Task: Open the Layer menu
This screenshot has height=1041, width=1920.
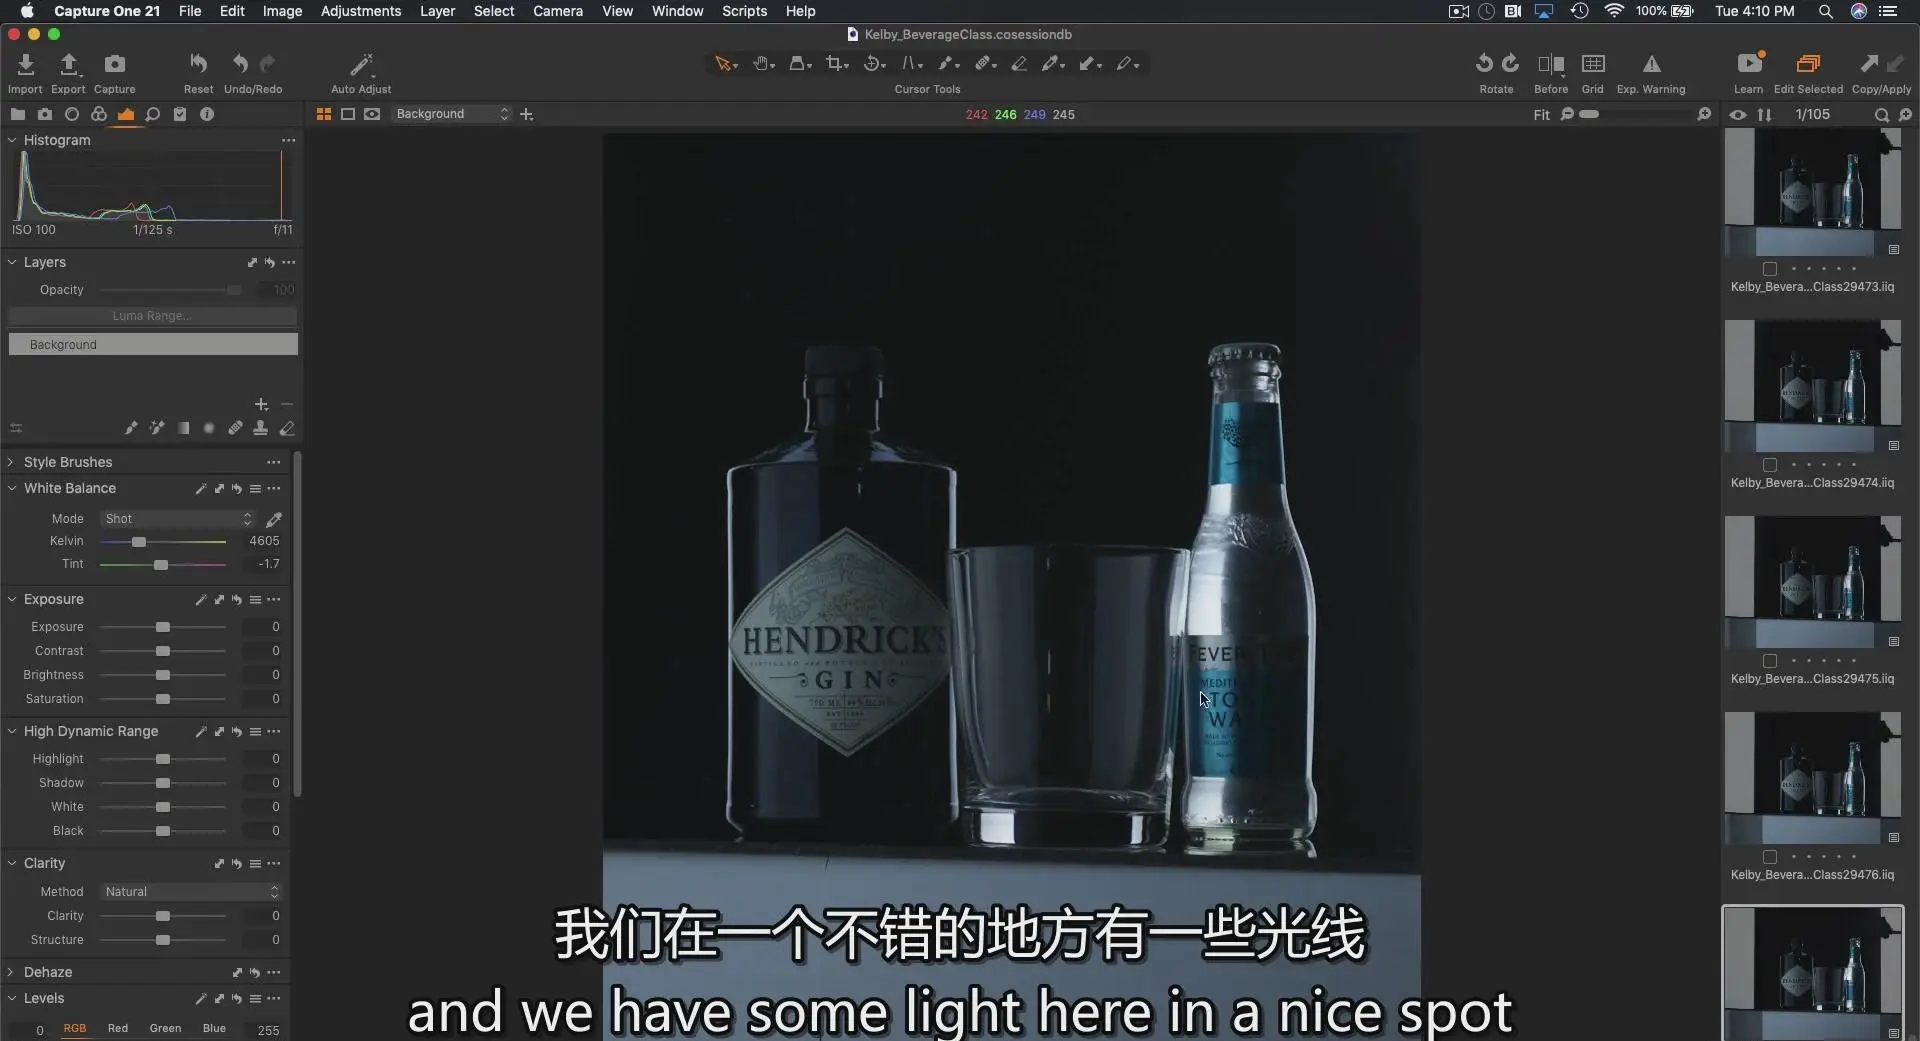Action: click(x=437, y=11)
